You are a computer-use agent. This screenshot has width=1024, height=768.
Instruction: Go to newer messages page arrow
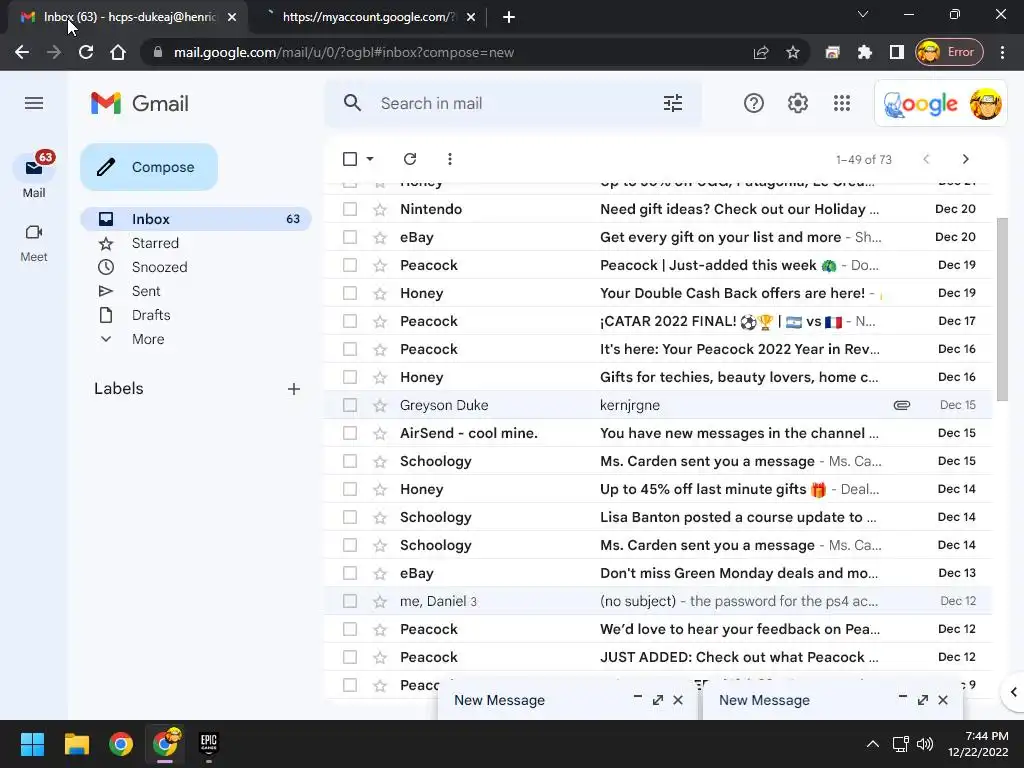click(925, 159)
